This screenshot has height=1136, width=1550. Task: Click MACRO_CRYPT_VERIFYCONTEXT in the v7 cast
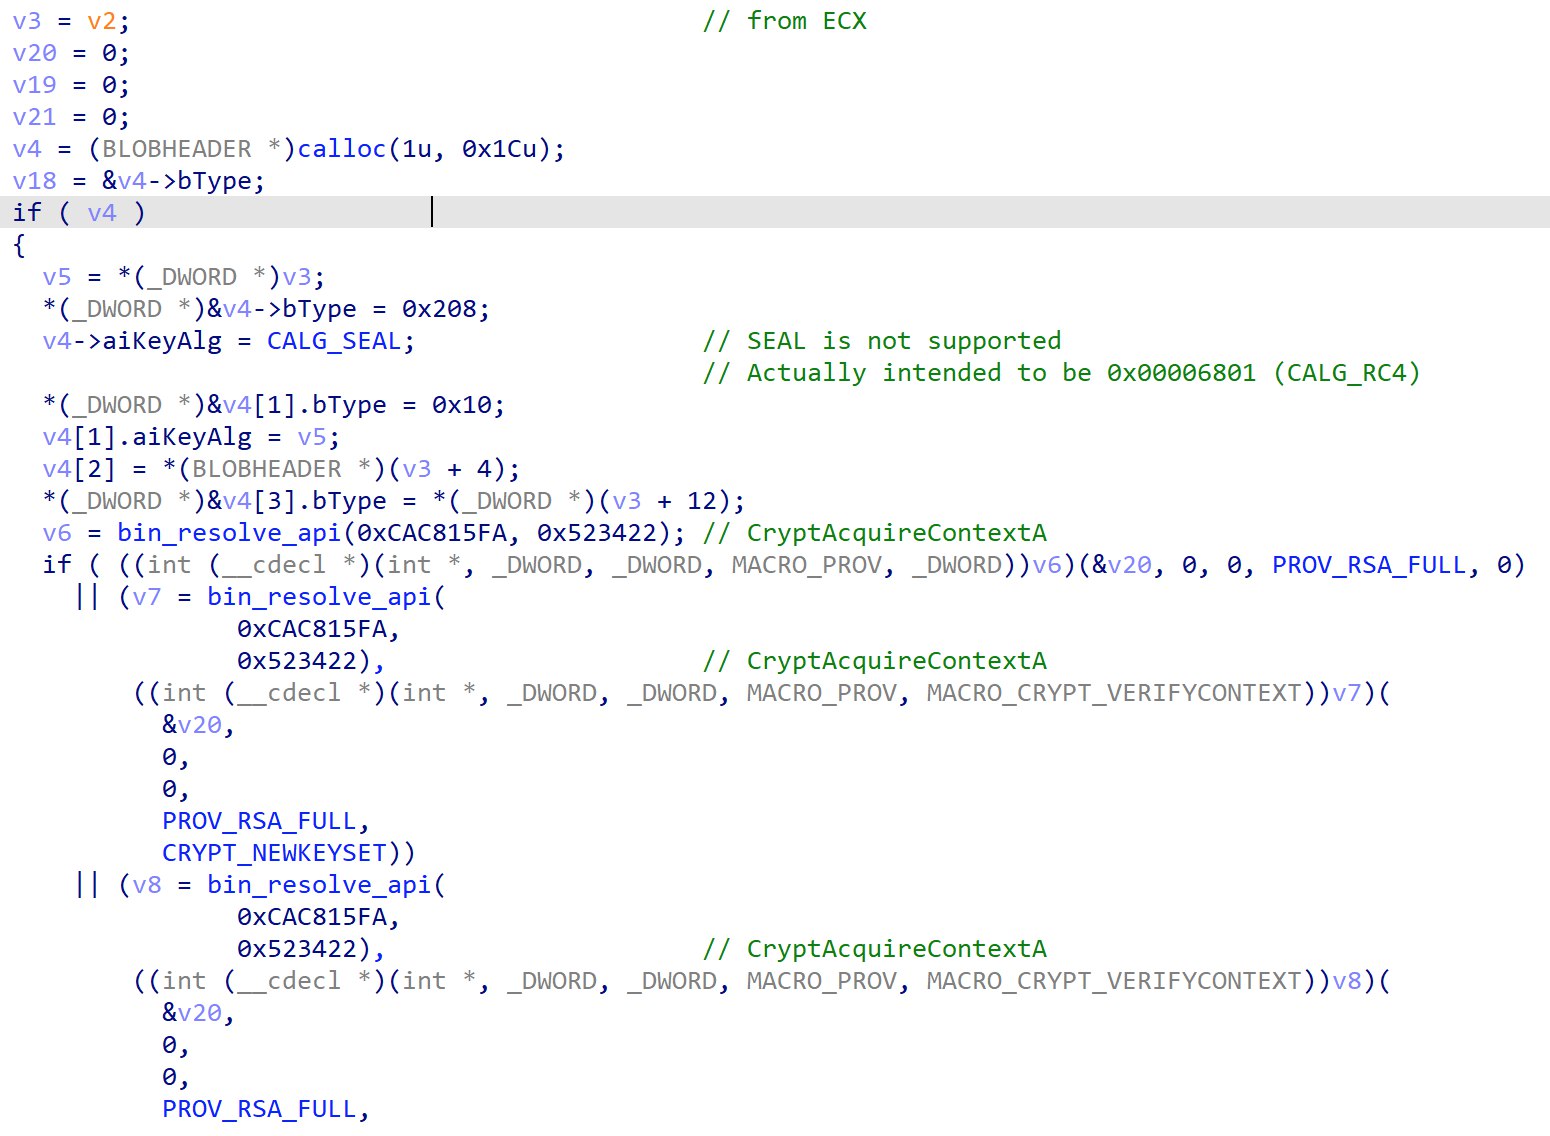pyautogui.click(x=1114, y=693)
